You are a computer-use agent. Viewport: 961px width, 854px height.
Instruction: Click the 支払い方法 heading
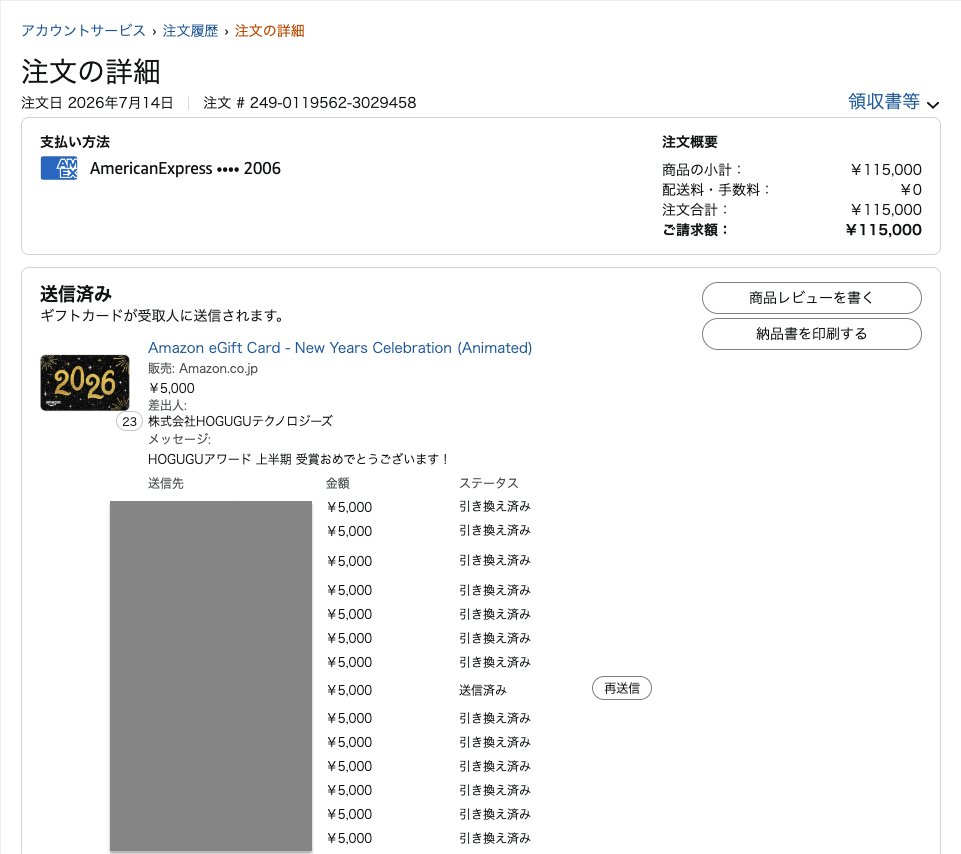(x=75, y=142)
